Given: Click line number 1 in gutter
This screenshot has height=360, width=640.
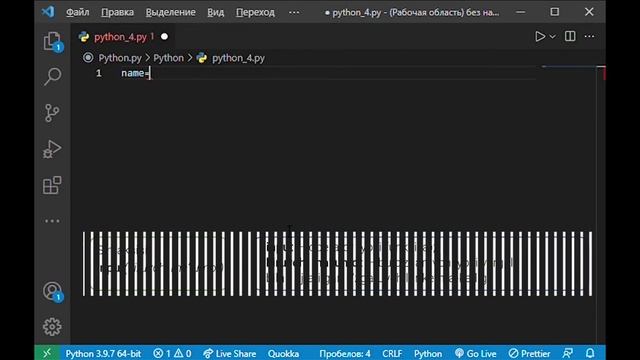Looking at the screenshot, I should pos(99,73).
